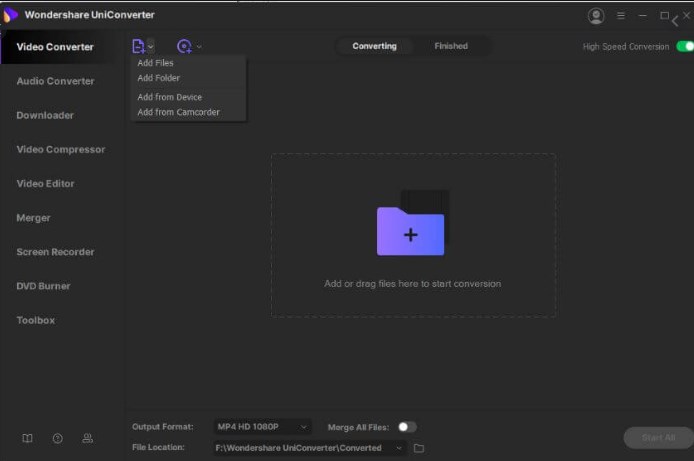This screenshot has width=694, height=461.
Task: Click the Add Files document icon
Action: tap(138, 46)
